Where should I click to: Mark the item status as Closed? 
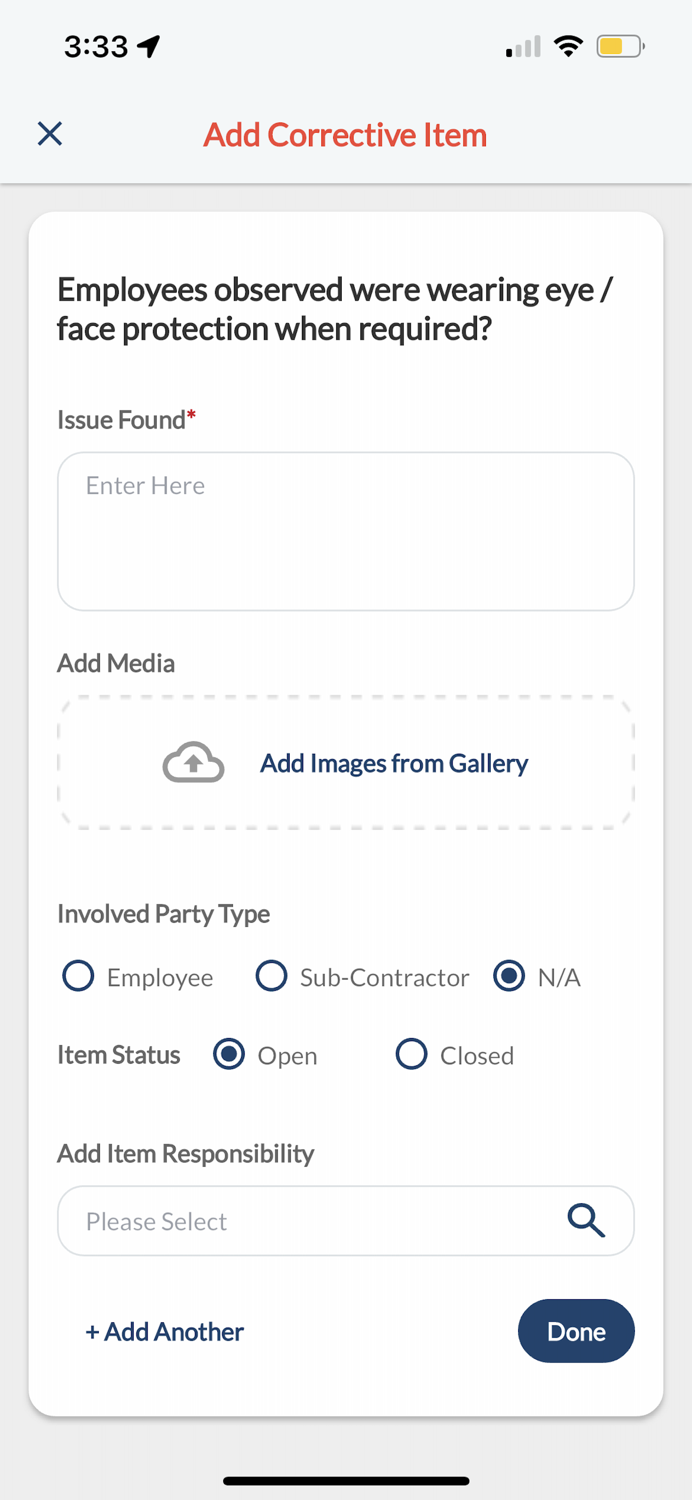pyautogui.click(x=411, y=1054)
